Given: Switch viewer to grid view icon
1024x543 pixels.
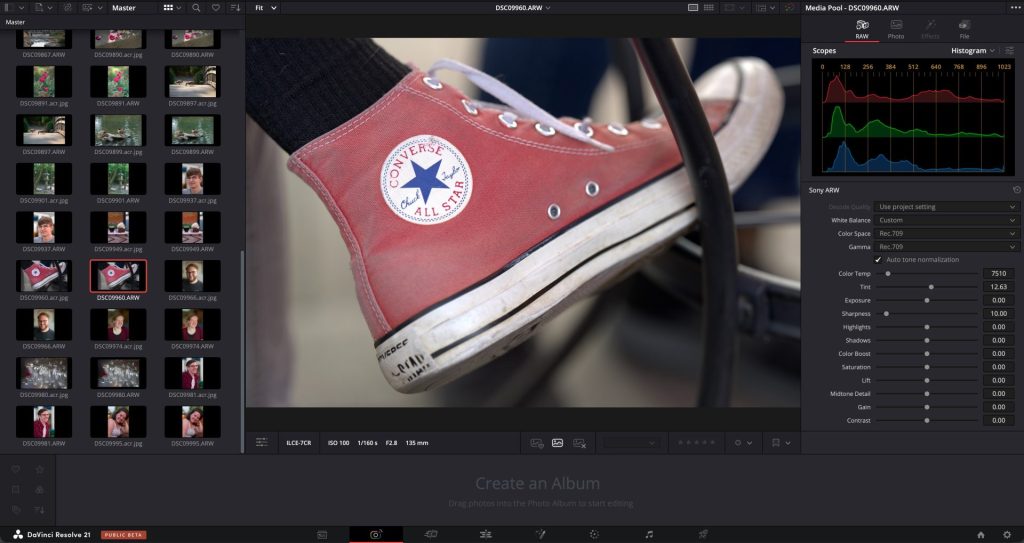Looking at the screenshot, I should pyautogui.click(x=709, y=7).
